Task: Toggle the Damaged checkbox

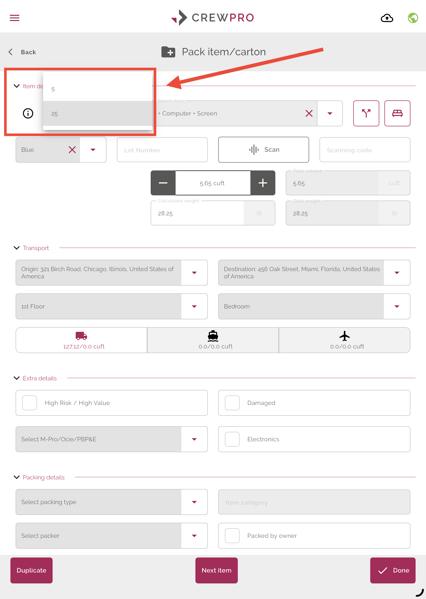Action: tap(232, 403)
